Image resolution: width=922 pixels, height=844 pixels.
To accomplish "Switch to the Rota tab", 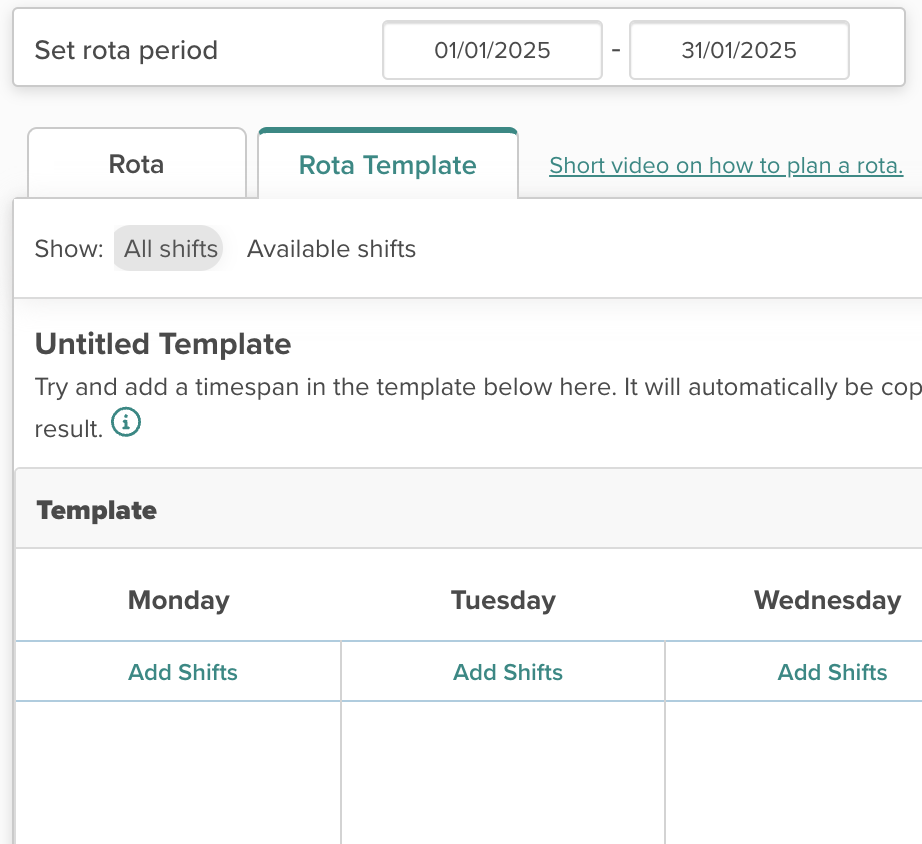I will click(x=136, y=164).
